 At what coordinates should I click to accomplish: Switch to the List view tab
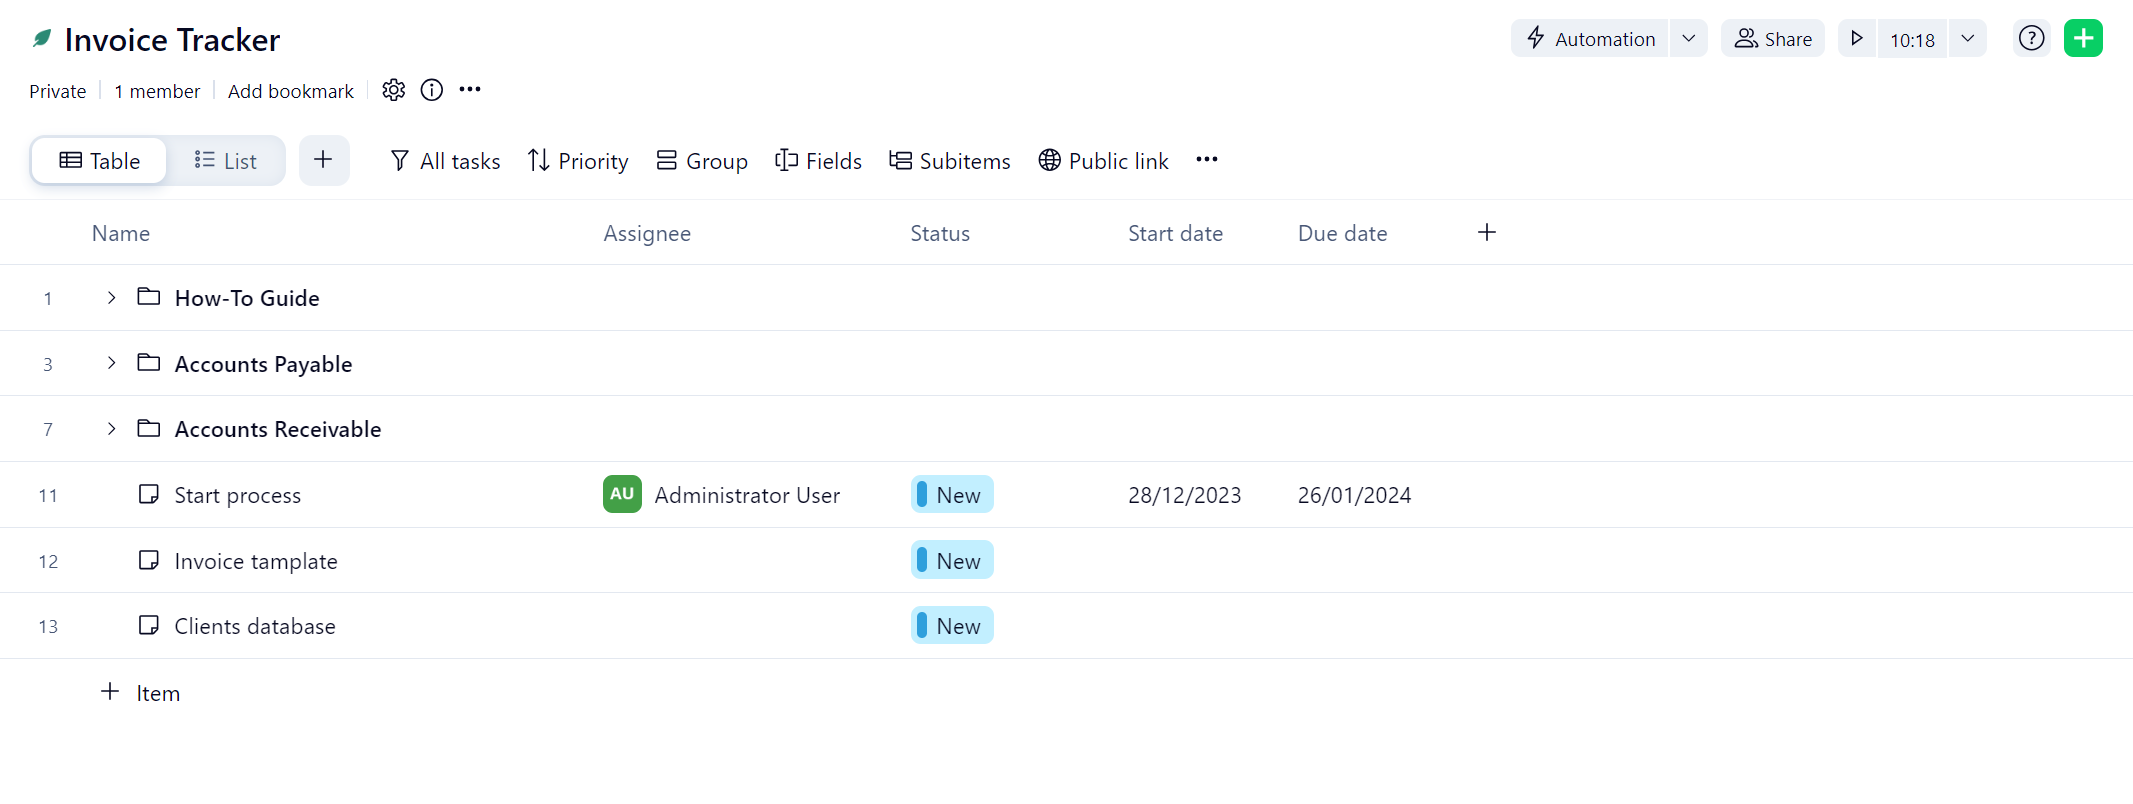[226, 161]
